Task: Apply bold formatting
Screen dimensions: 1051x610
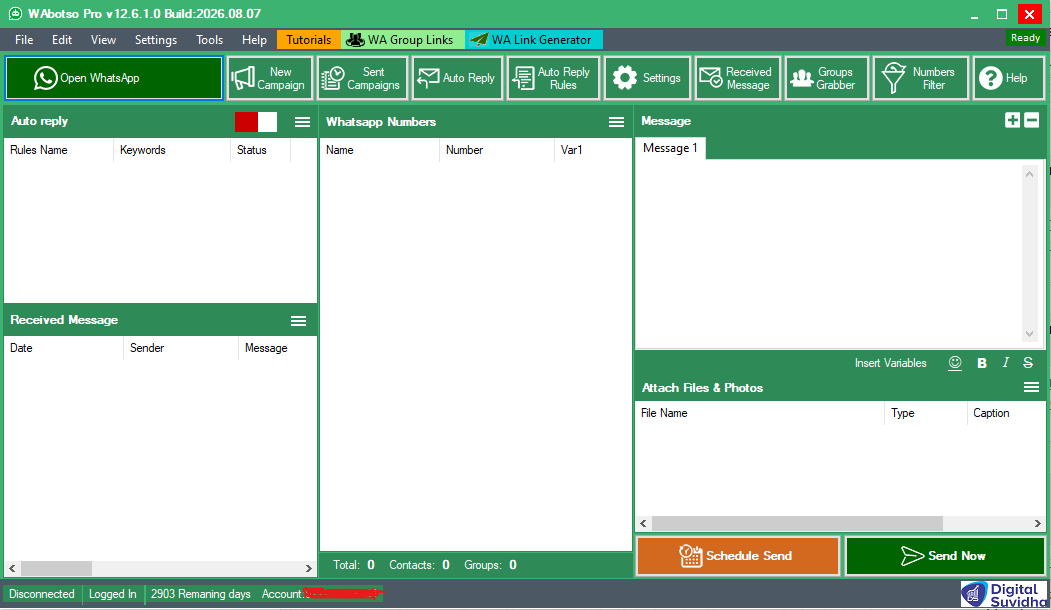Action: pyautogui.click(x=981, y=363)
